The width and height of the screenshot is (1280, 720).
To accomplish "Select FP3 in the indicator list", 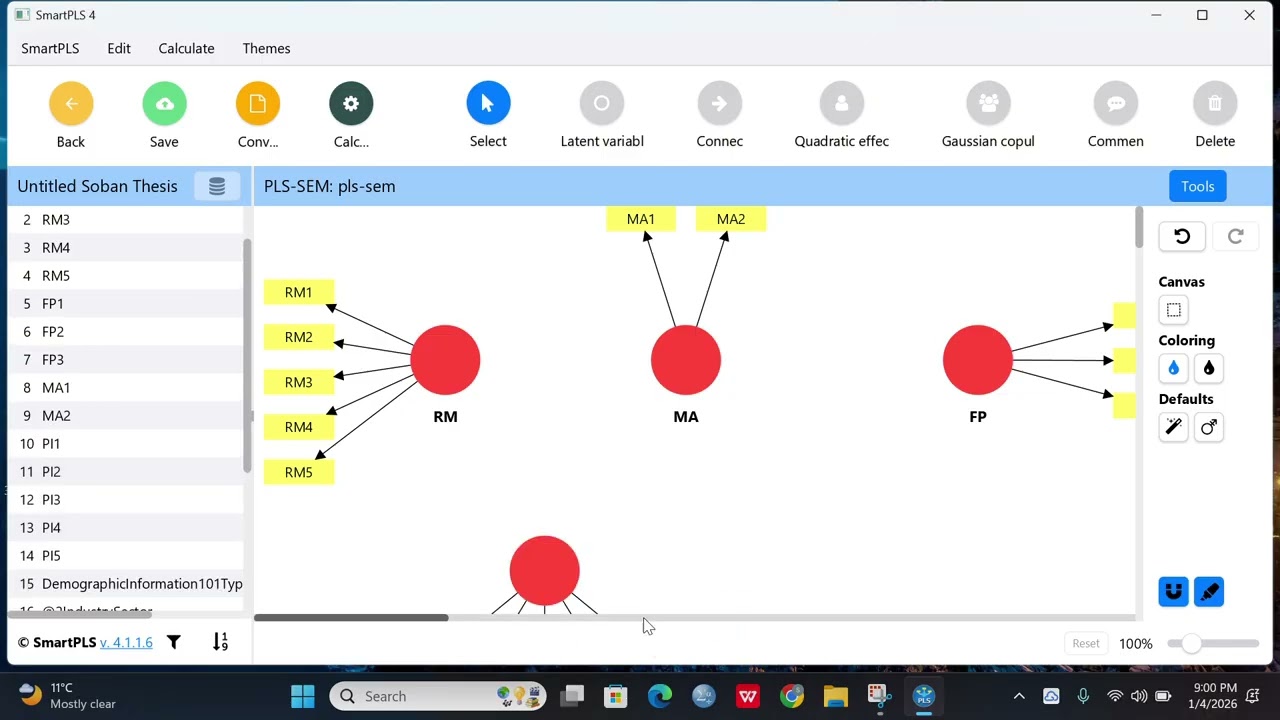I will pyautogui.click(x=126, y=360).
